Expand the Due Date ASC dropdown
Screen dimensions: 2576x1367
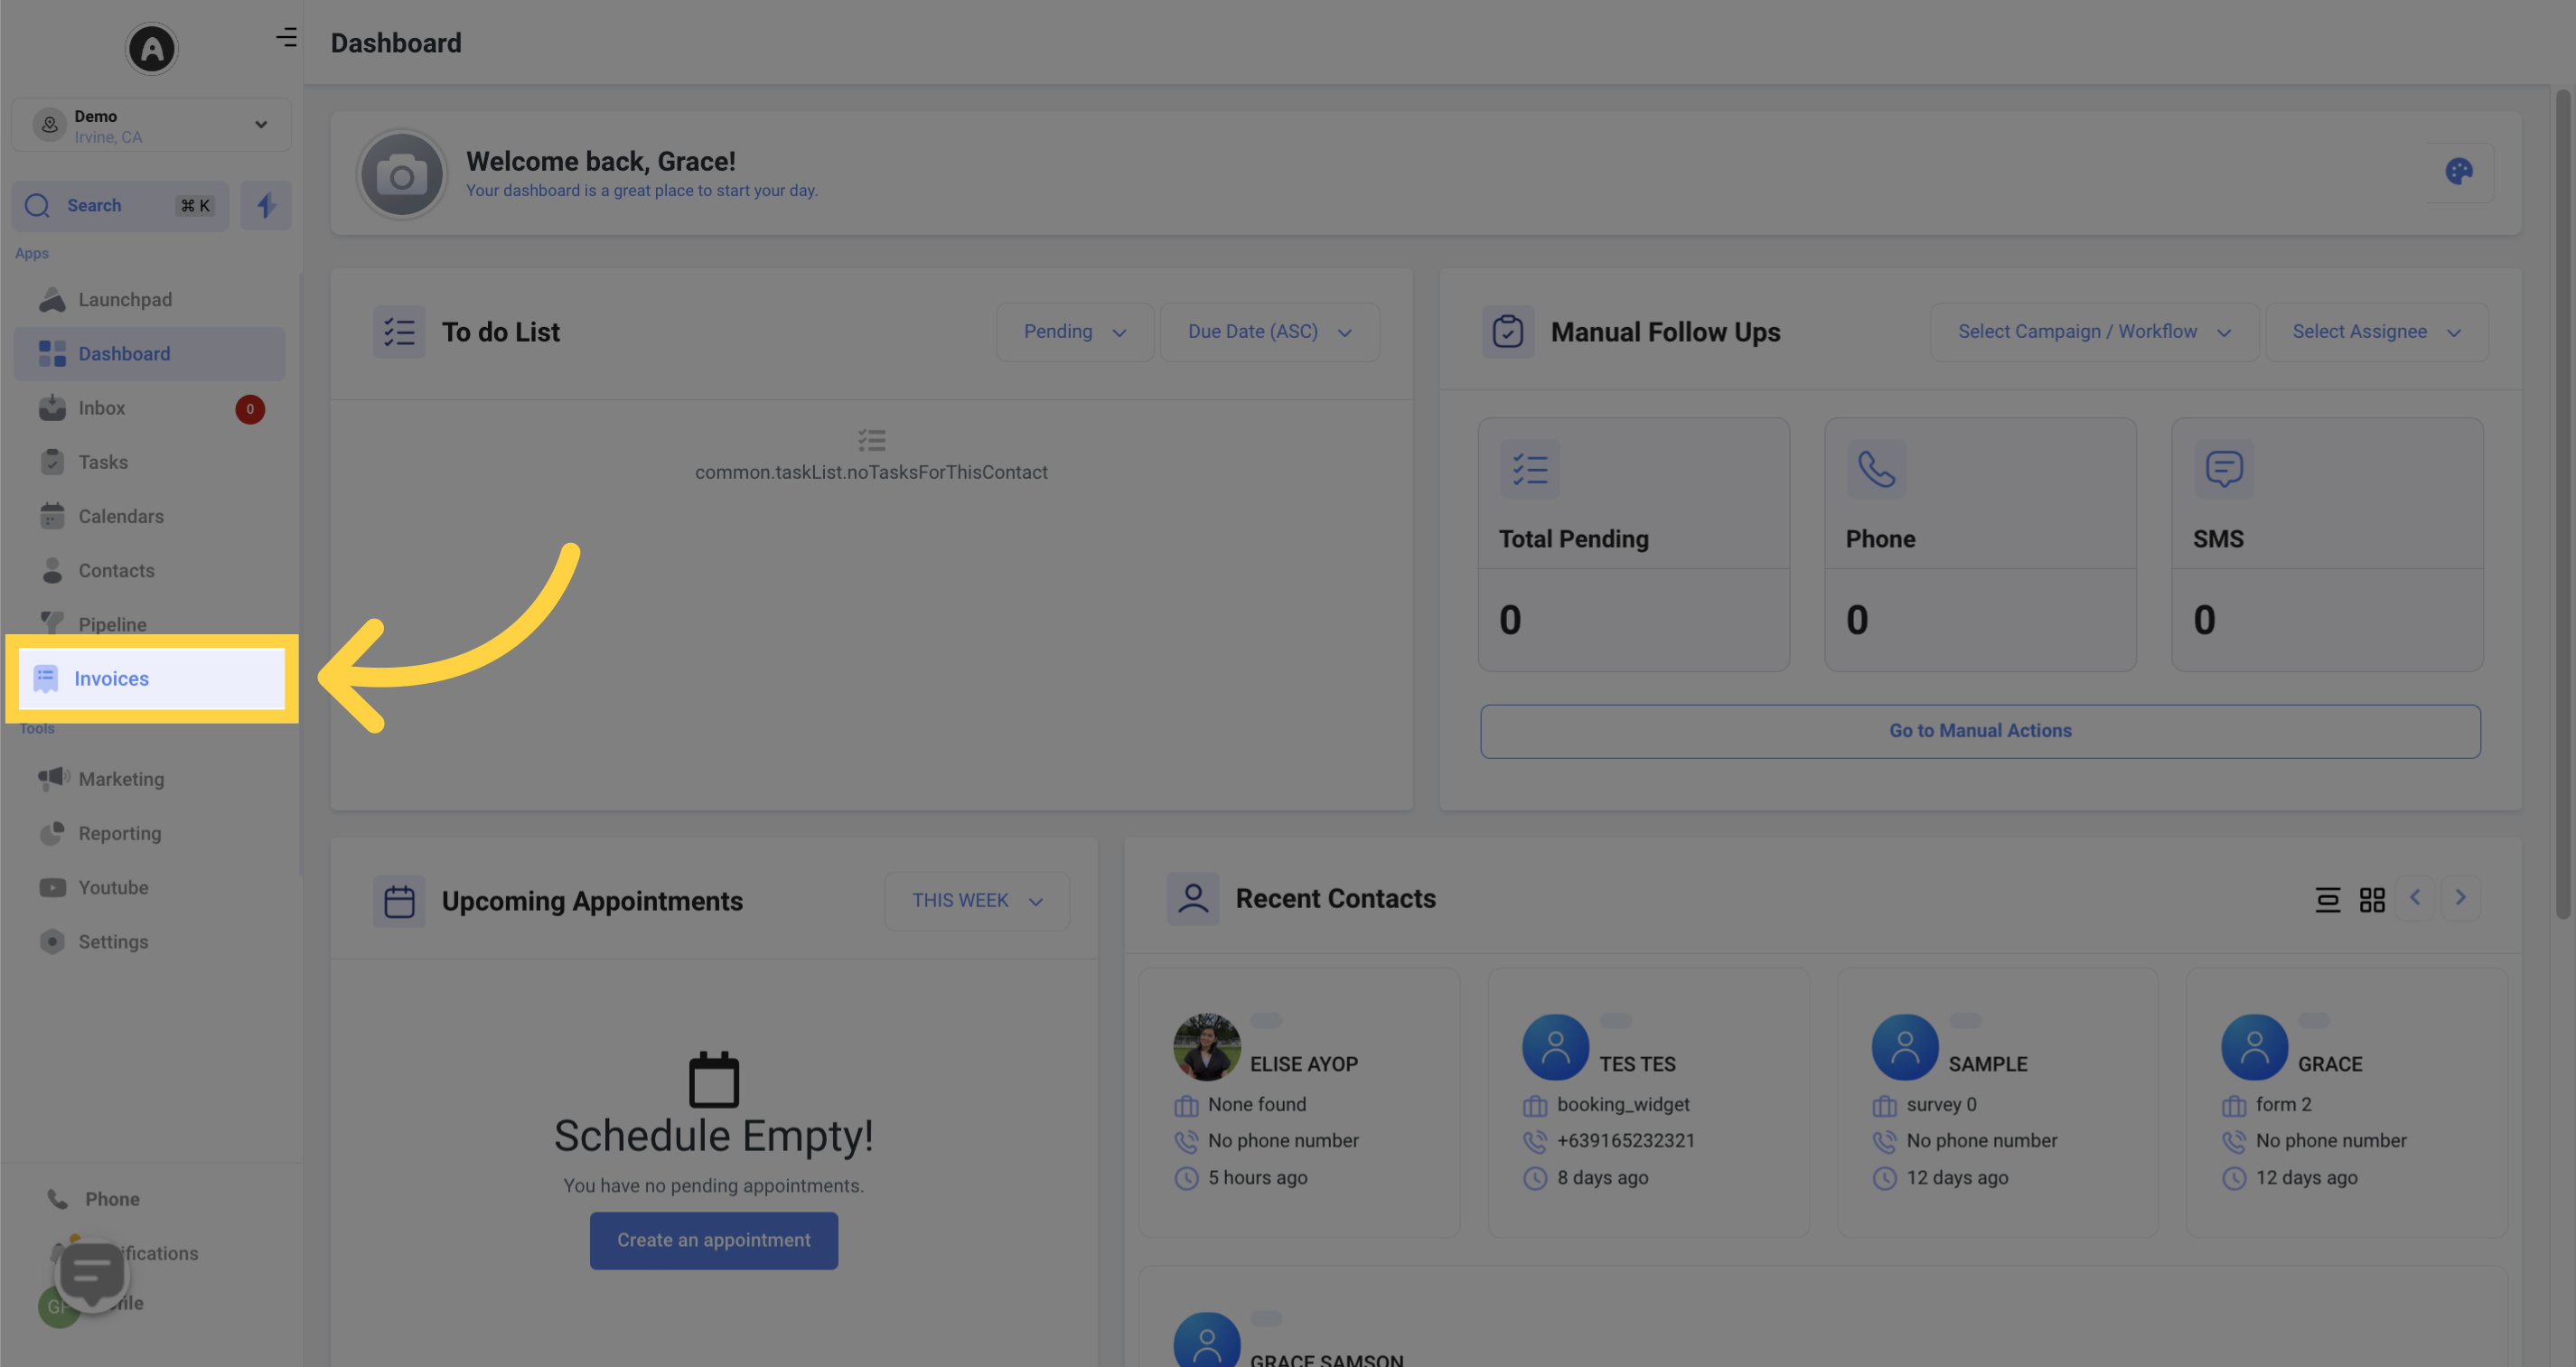[x=1268, y=331]
